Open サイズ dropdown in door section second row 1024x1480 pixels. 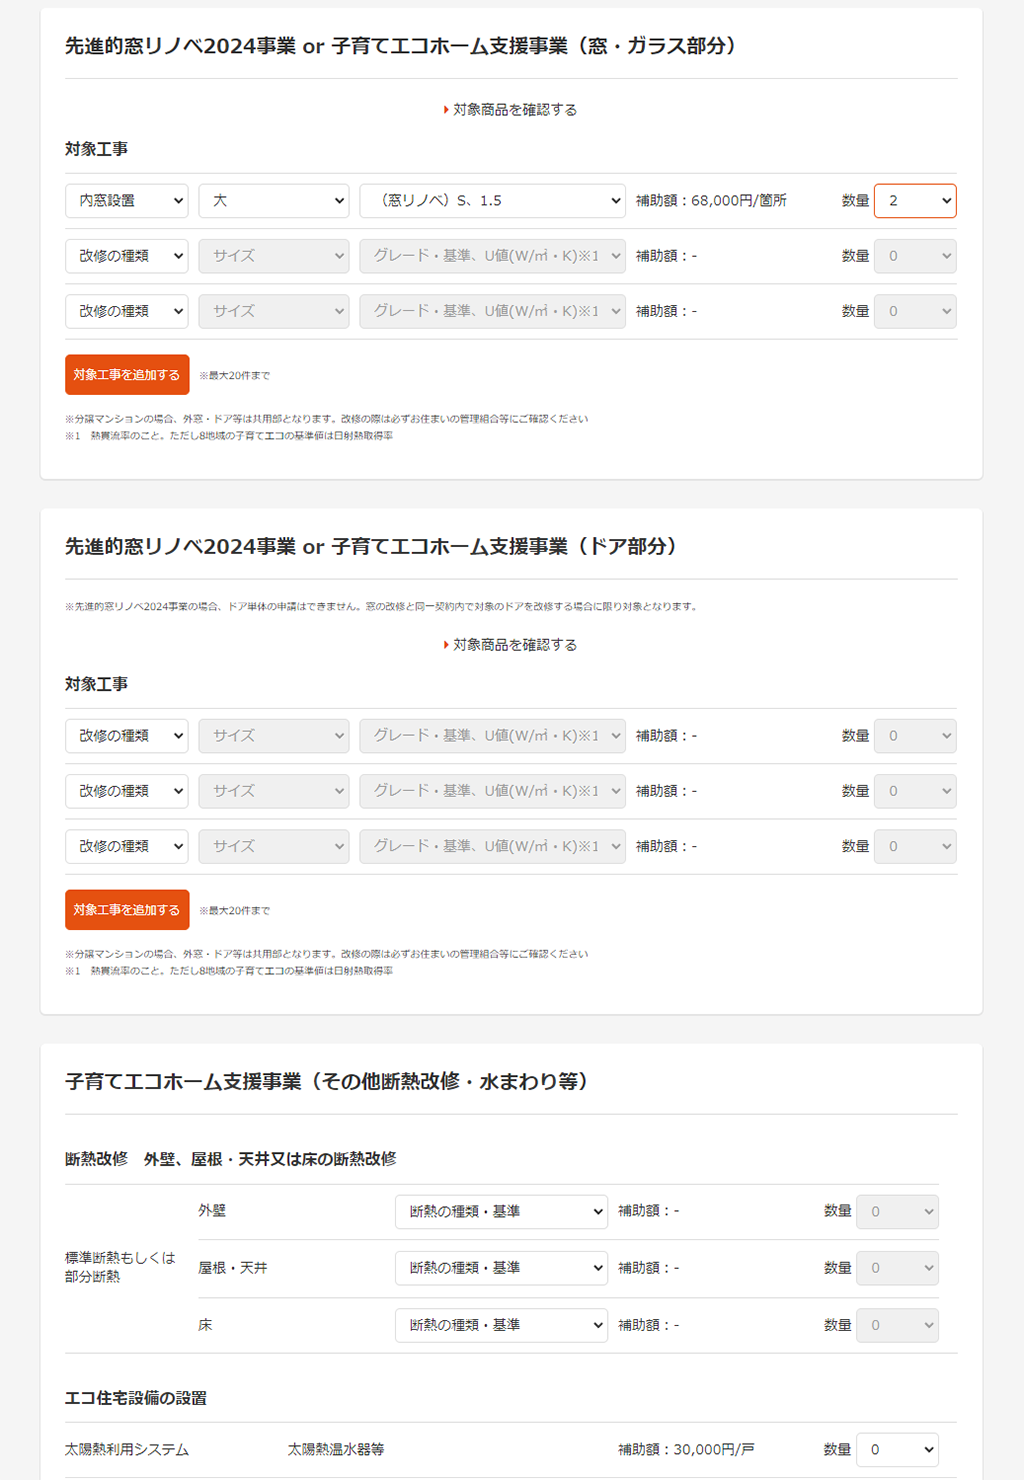point(273,790)
